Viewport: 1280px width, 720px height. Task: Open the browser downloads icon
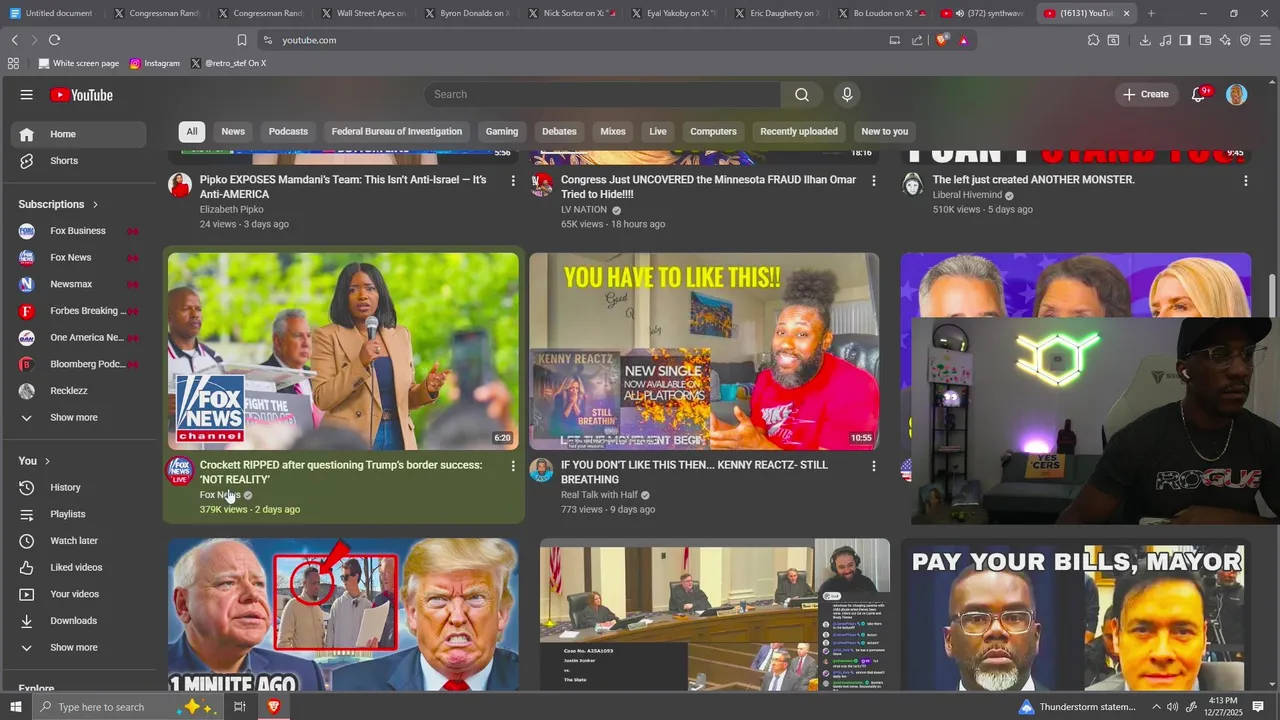pyautogui.click(x=1145, y=40)
